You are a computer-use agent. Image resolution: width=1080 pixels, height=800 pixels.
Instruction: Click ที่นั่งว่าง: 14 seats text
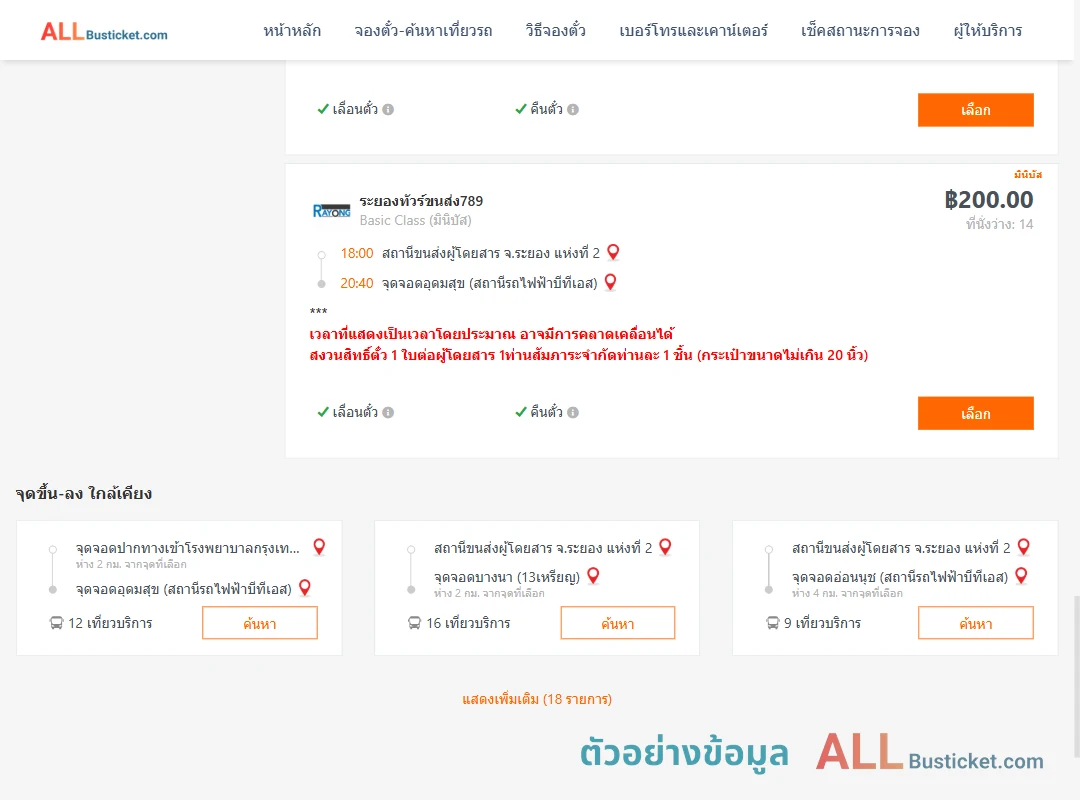999,224
